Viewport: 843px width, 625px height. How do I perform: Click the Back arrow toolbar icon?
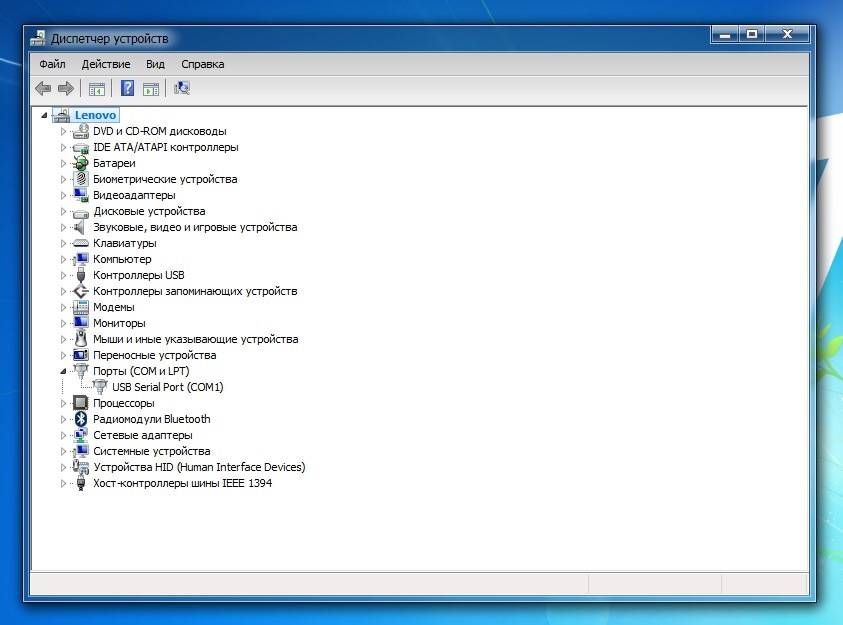tap(43, 89)
